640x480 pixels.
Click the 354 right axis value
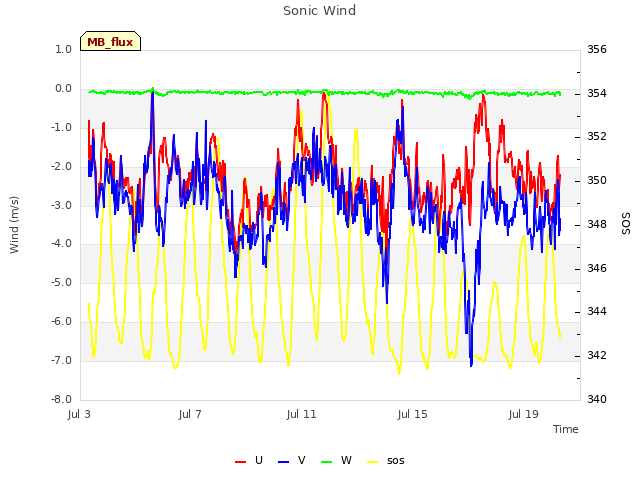597,93
